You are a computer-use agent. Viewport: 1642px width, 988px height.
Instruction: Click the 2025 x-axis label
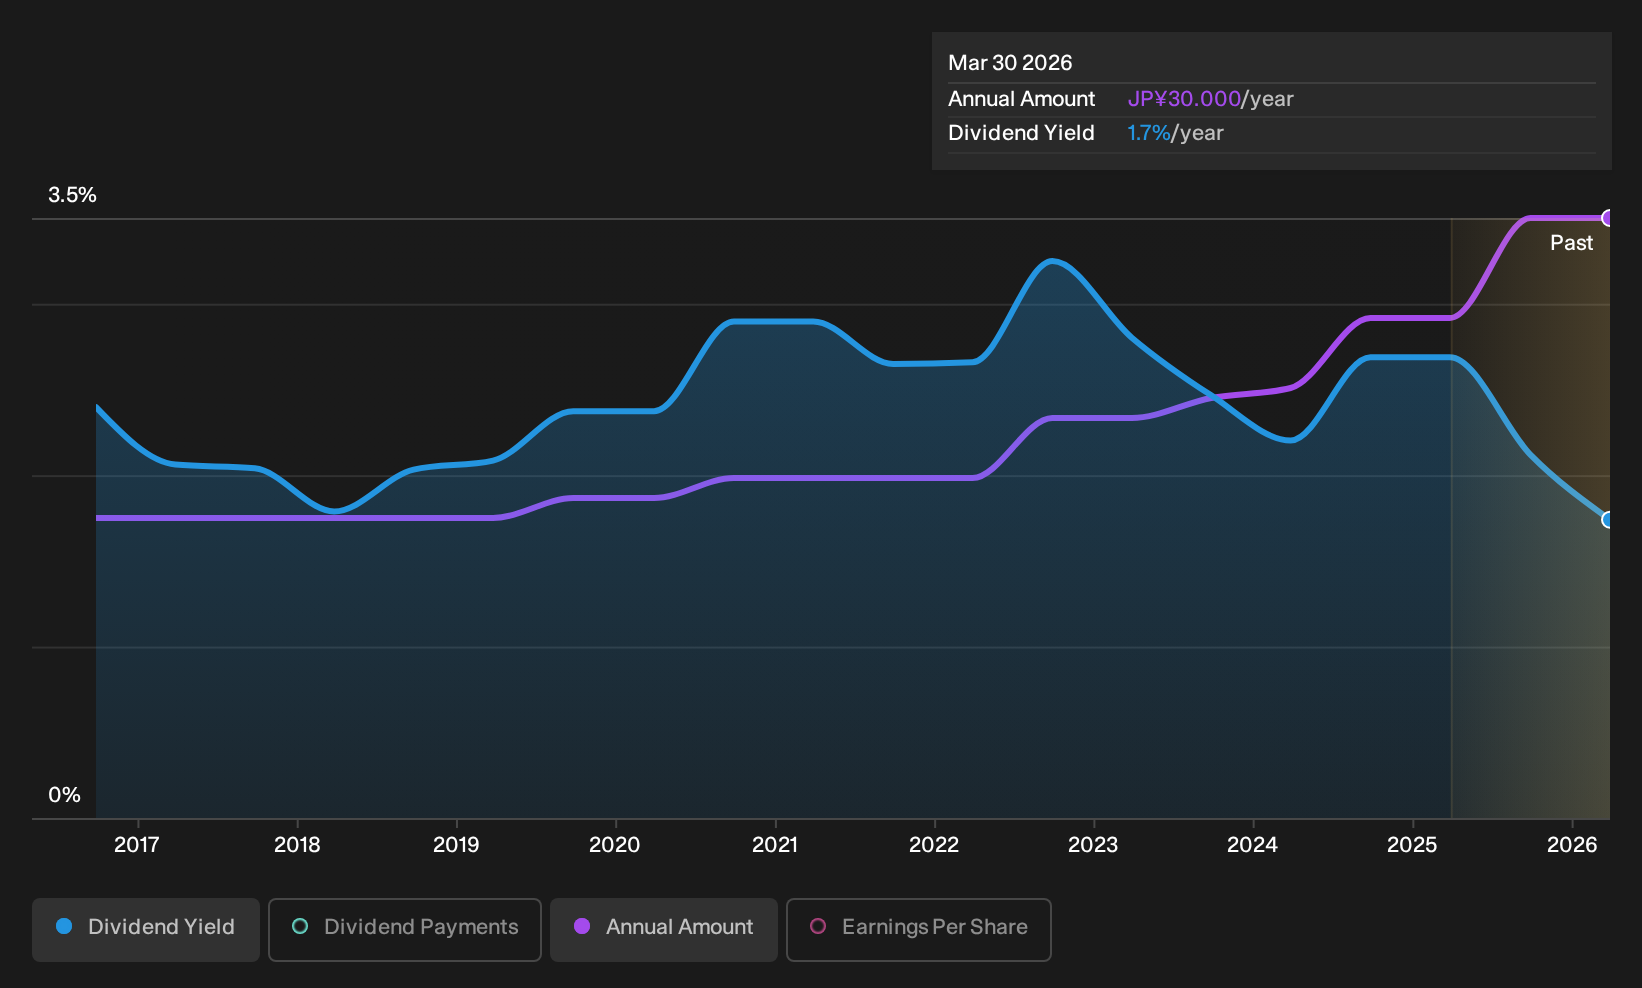click(1412, 845)
